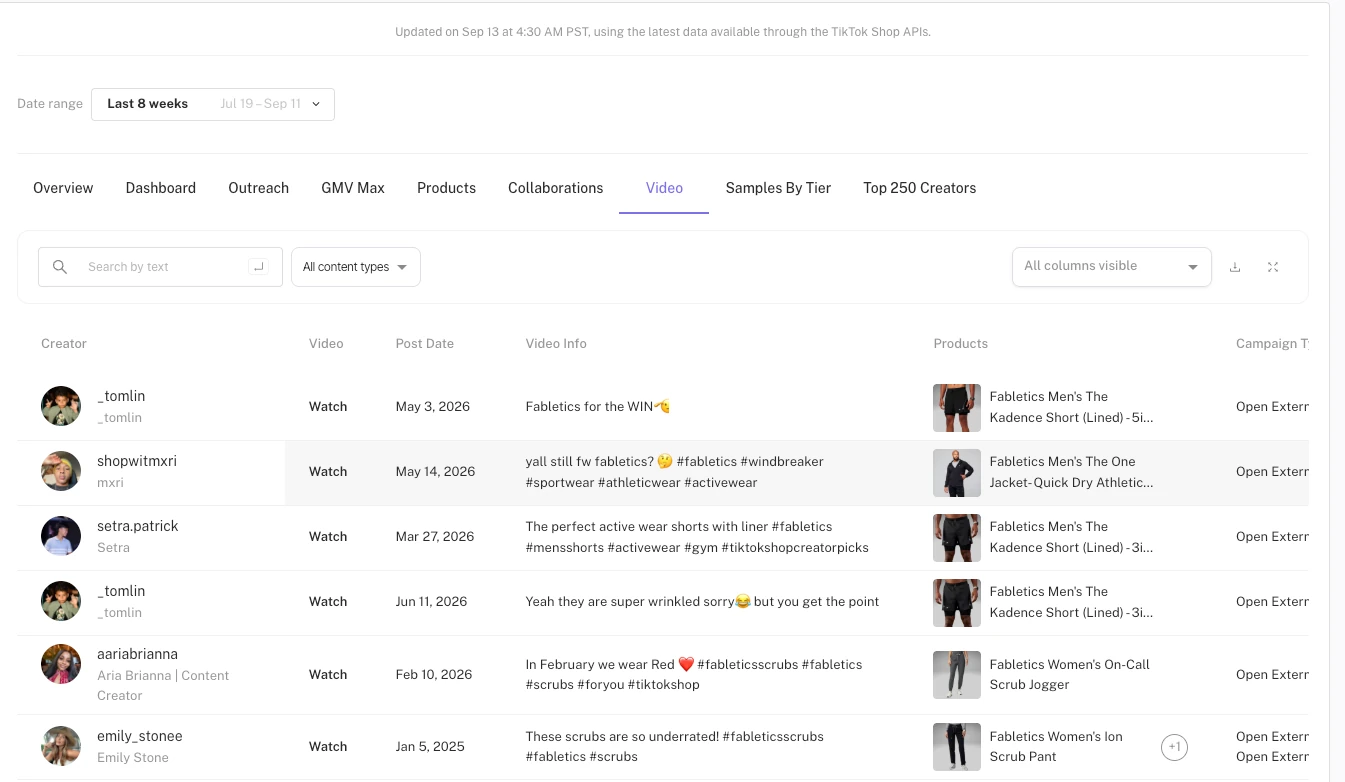Click the On-Call Scrub Jogger product thumbnail
The width and height of the screenshot is (1345, 782).
tap(957, 675)
